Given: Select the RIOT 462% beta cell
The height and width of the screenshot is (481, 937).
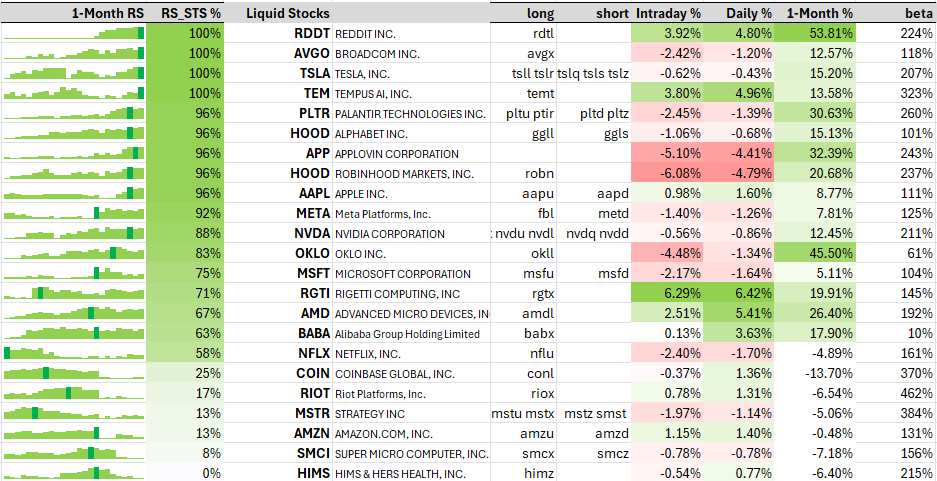Looking at the screenshot, I should click(896, 394).
